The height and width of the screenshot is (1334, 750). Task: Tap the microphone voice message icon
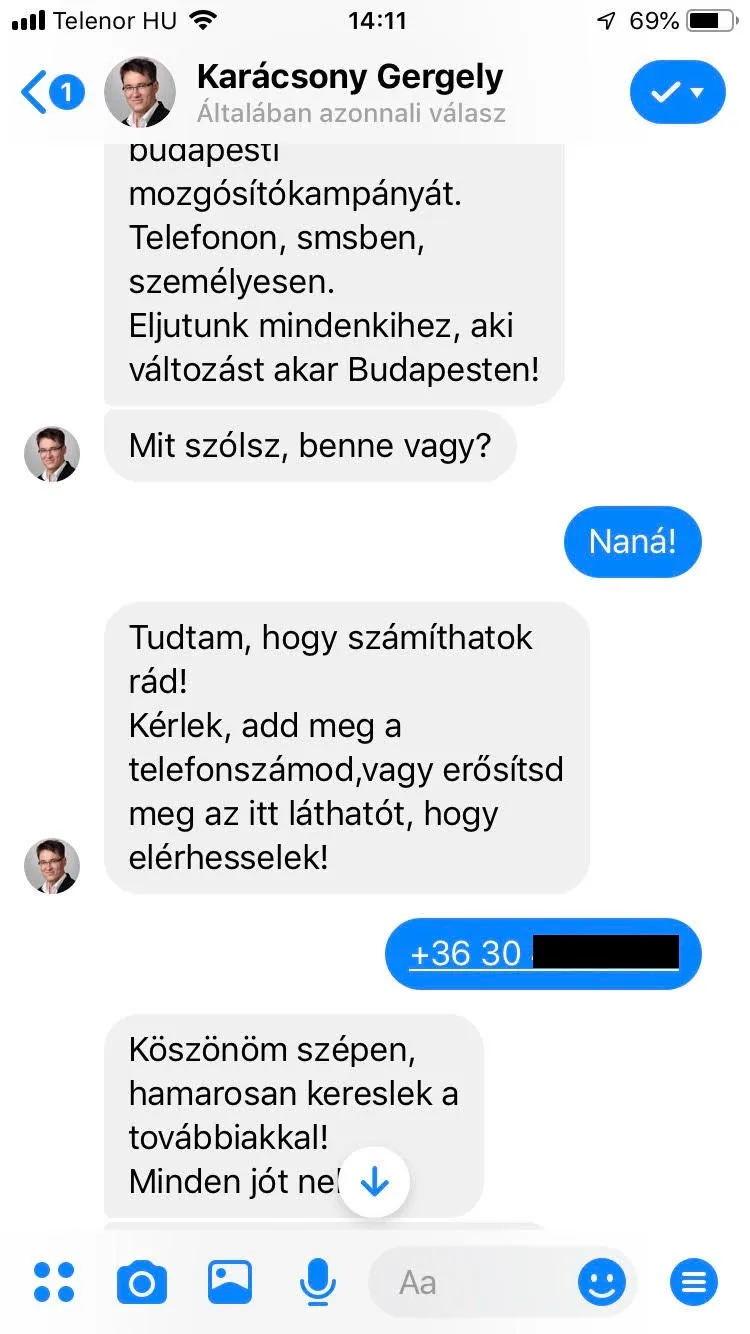tap(318, 1282)
